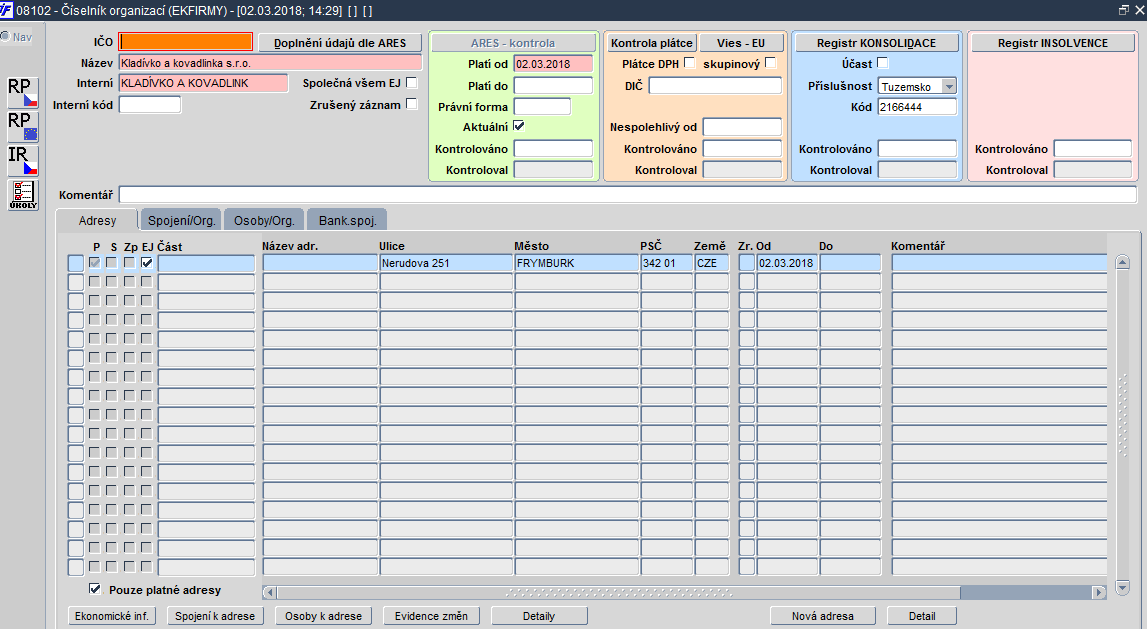Click the Platí od date field
Image resolution: width=1147 pixels, height=629 pixels.
[553, 64]
